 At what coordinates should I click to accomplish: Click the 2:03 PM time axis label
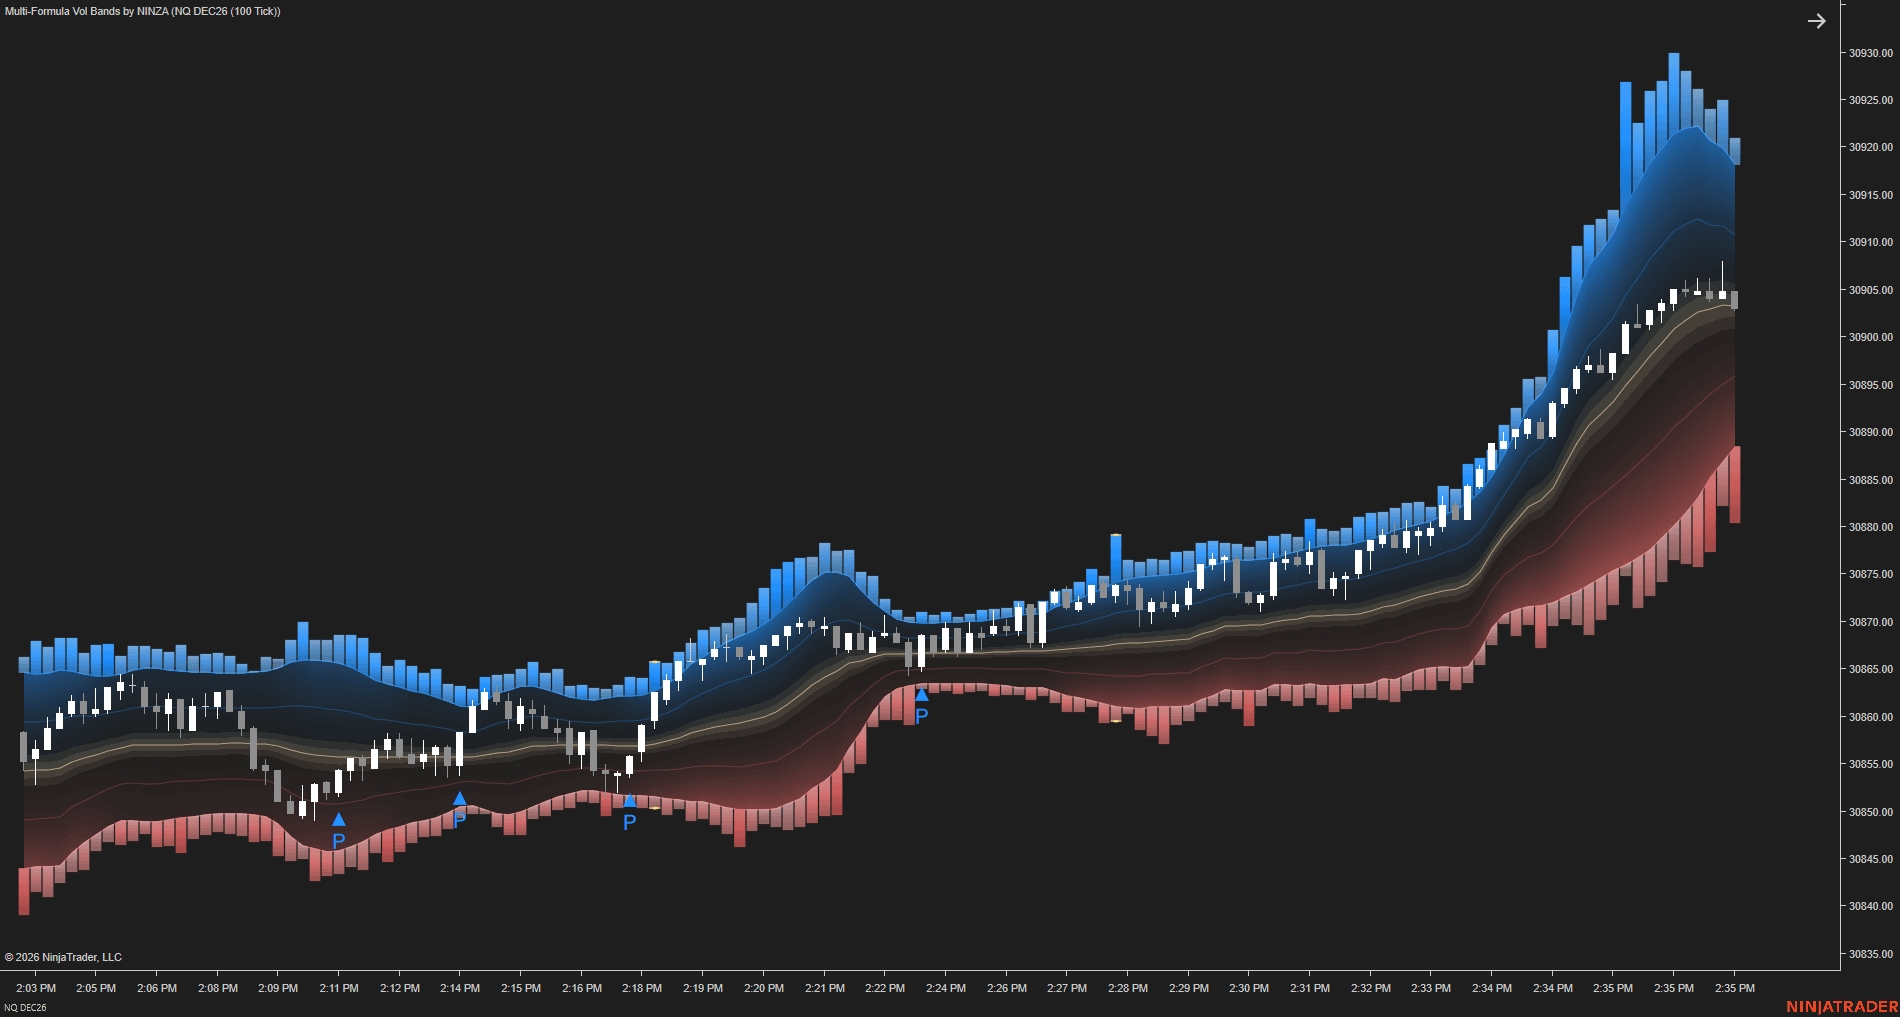(x=36, y=988)
